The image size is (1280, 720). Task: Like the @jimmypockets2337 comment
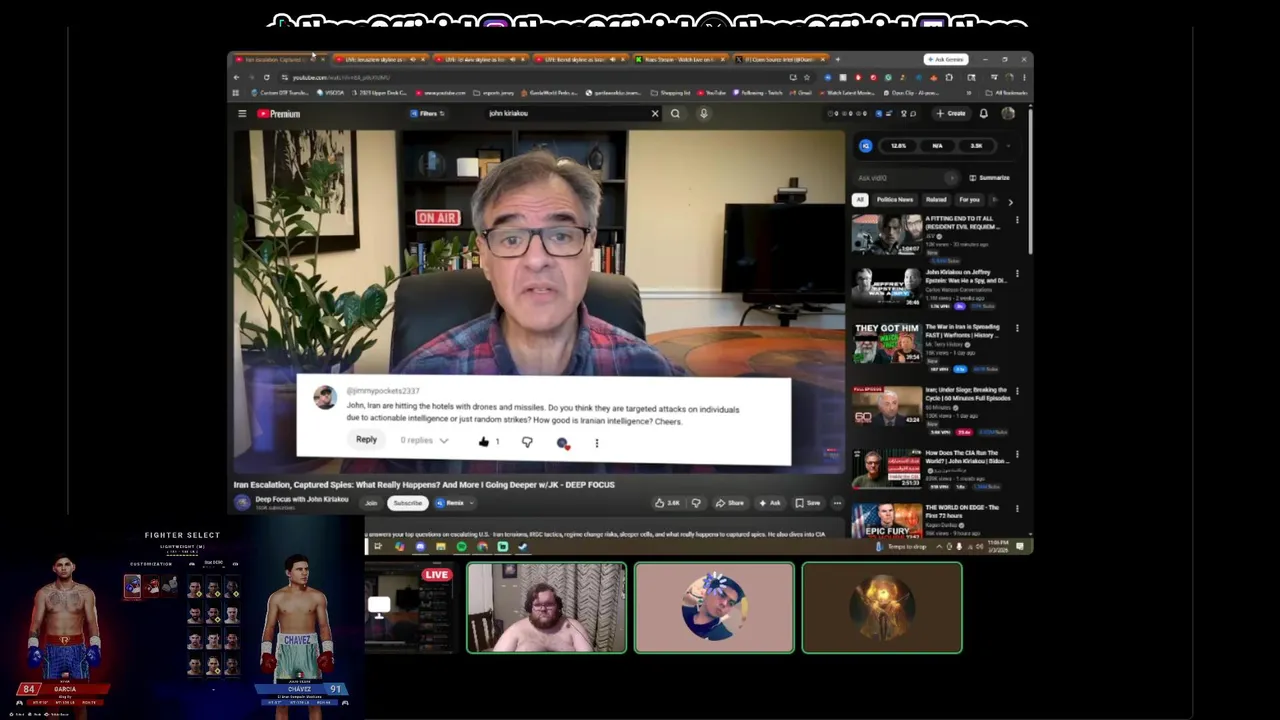[x=484, y=441]
